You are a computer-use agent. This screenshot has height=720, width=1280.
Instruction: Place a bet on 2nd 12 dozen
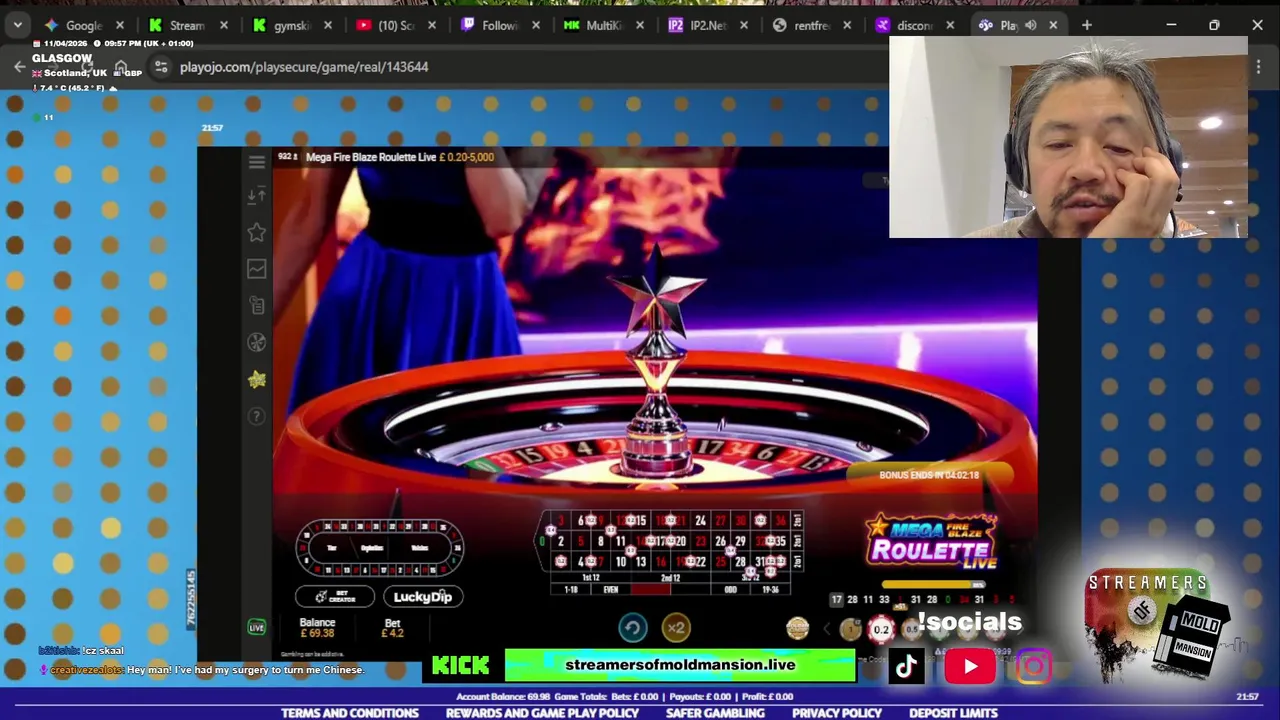tap(671, 577)
